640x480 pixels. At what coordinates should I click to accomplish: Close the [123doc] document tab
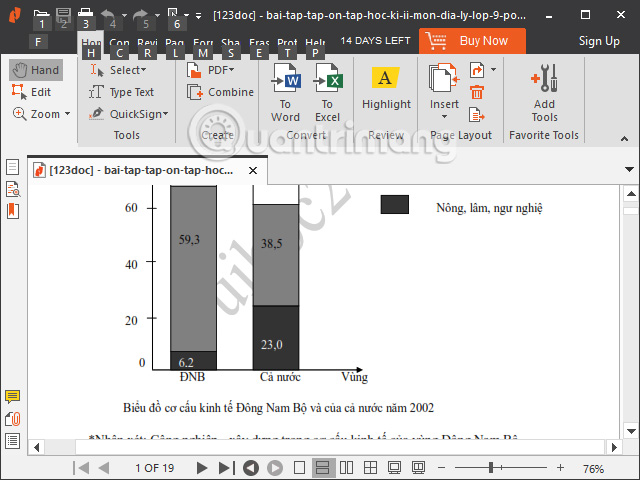pyautogui.click(x=253, y=170)
